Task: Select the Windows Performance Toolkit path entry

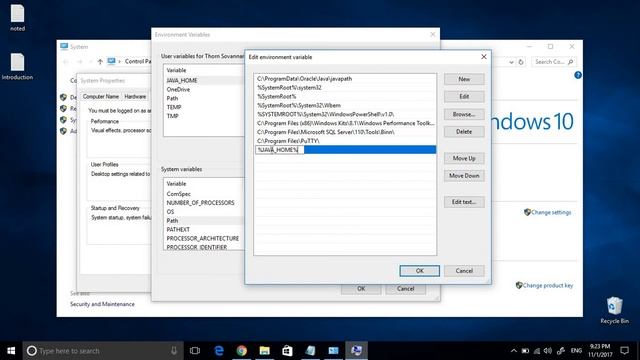Action: tap(345, 123)
